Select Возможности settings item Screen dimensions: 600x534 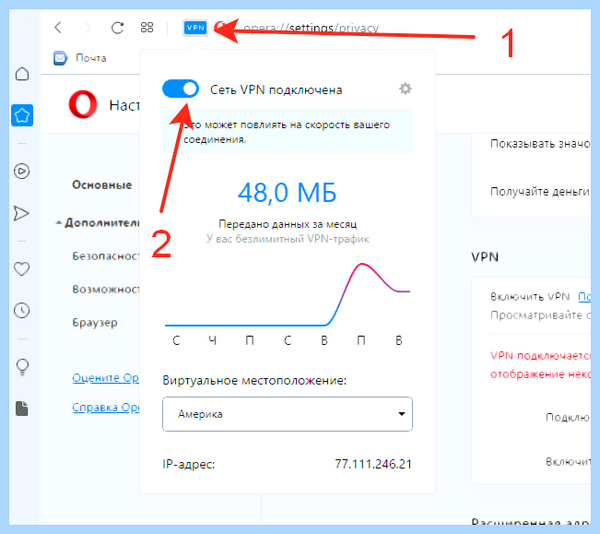click(x=106, y=289)
